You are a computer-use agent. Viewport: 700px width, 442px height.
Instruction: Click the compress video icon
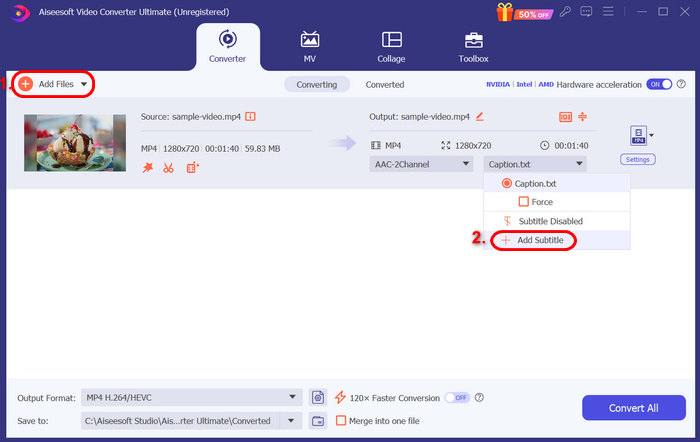click(x=583, y=117)
